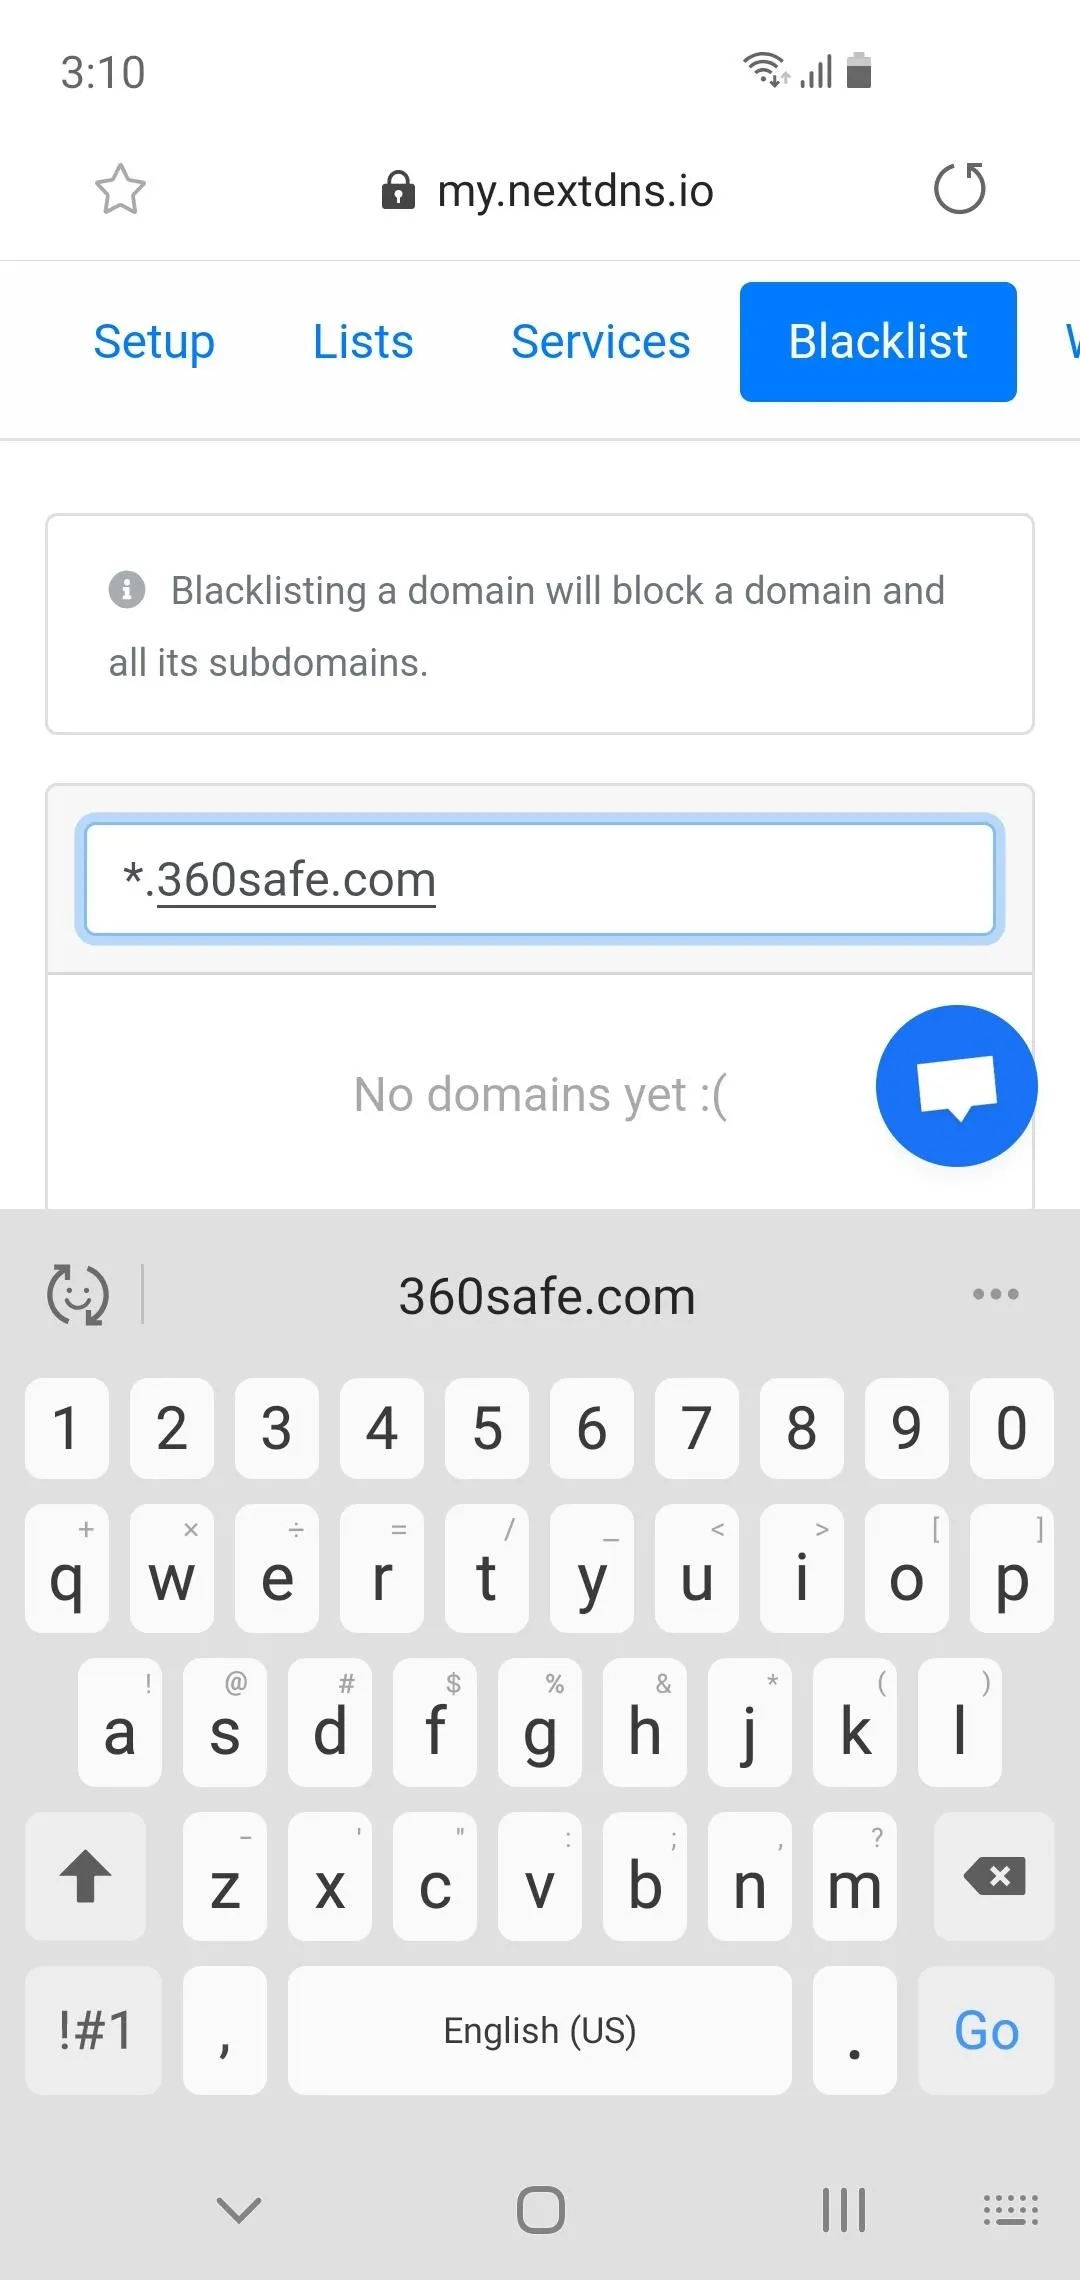Open the Services tab
This screenshot has height=2280, width=1080.
pyautogui.click(x=601, y=342)
